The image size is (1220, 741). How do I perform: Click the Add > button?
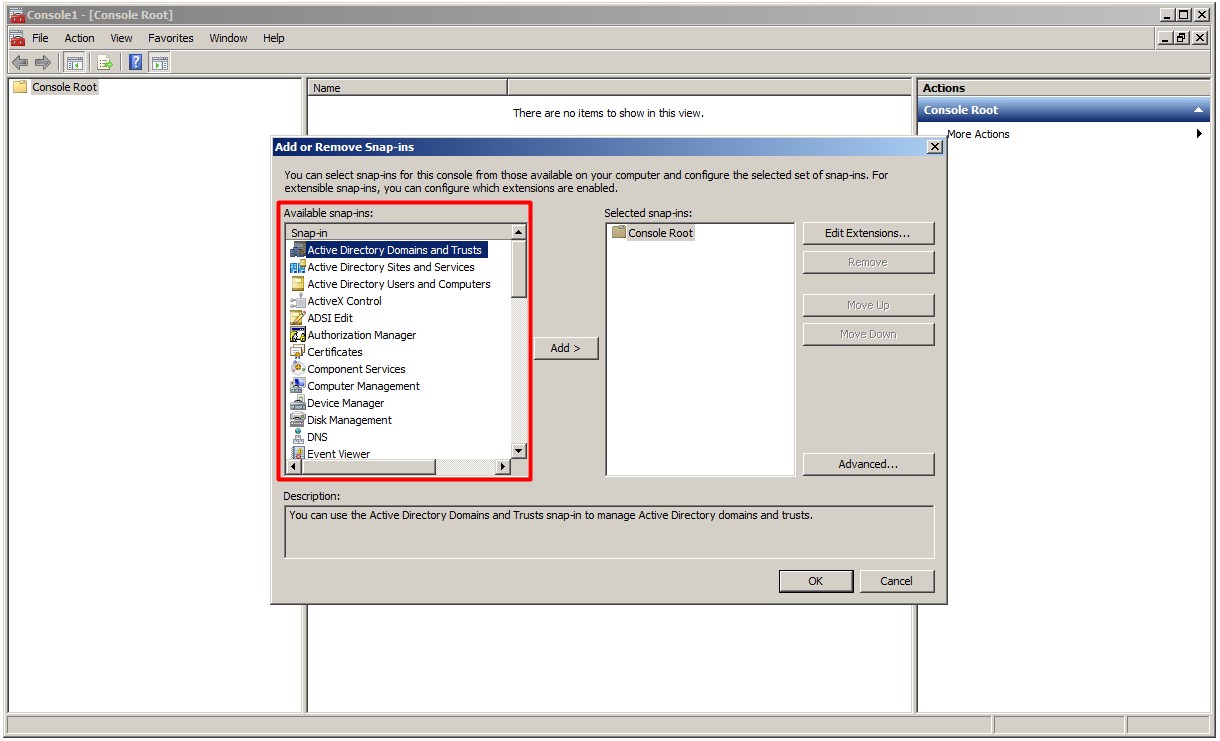(566, 348)
